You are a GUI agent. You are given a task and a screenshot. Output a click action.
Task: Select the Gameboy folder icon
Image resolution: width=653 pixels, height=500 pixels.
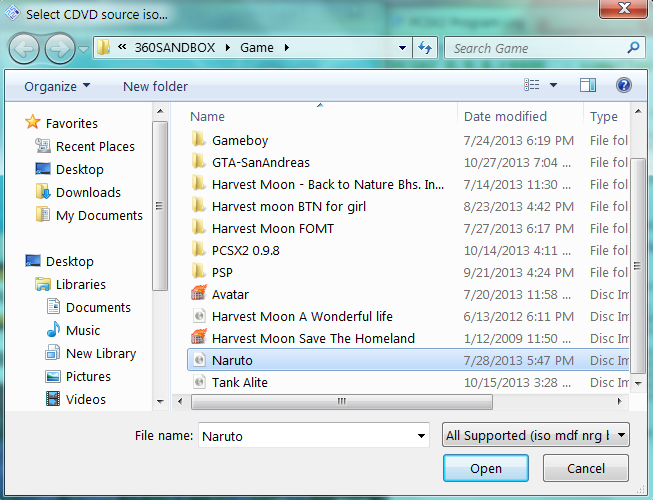click(x=199, y=139)
